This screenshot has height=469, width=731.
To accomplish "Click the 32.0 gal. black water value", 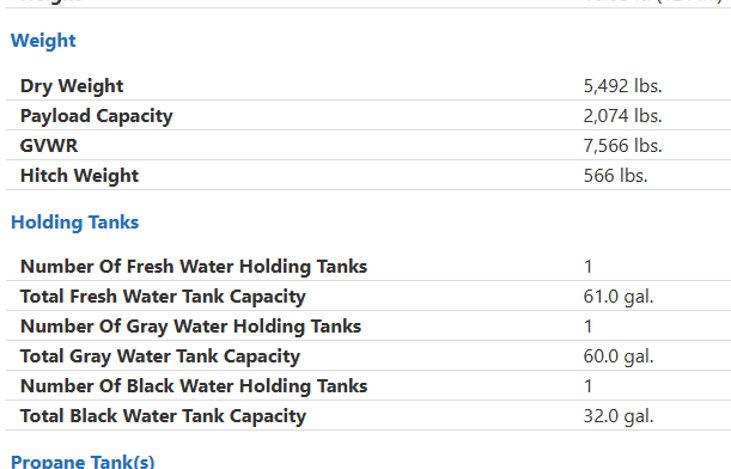I will [619, 416].
